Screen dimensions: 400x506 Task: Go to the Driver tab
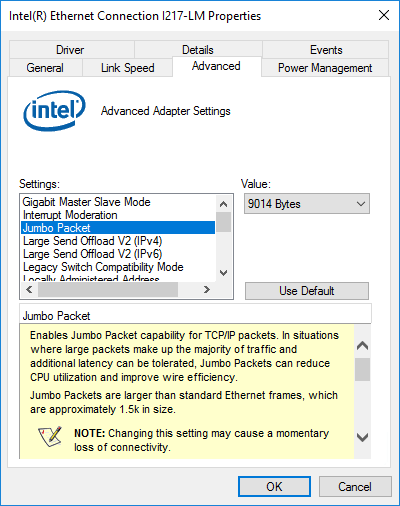(70, 50)
